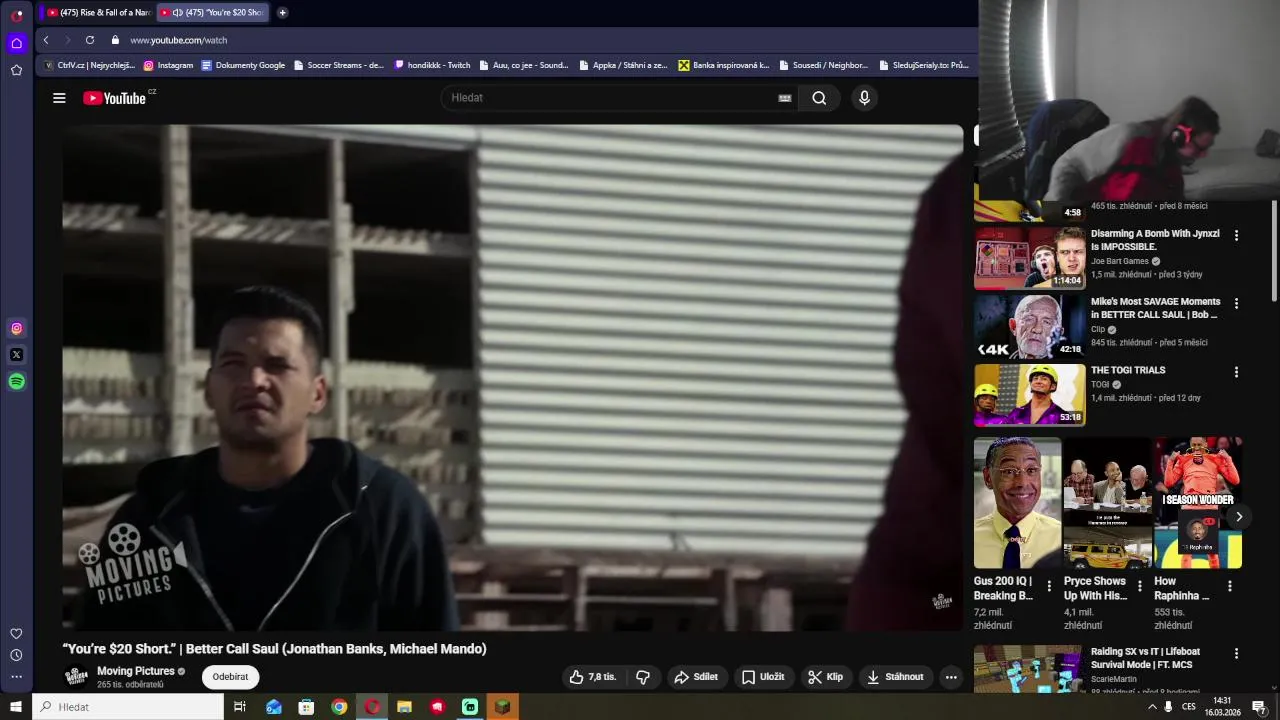Open options menu for Disarming A Bomb video
The image size is (1280, 720).
(x=1236, y=236)
